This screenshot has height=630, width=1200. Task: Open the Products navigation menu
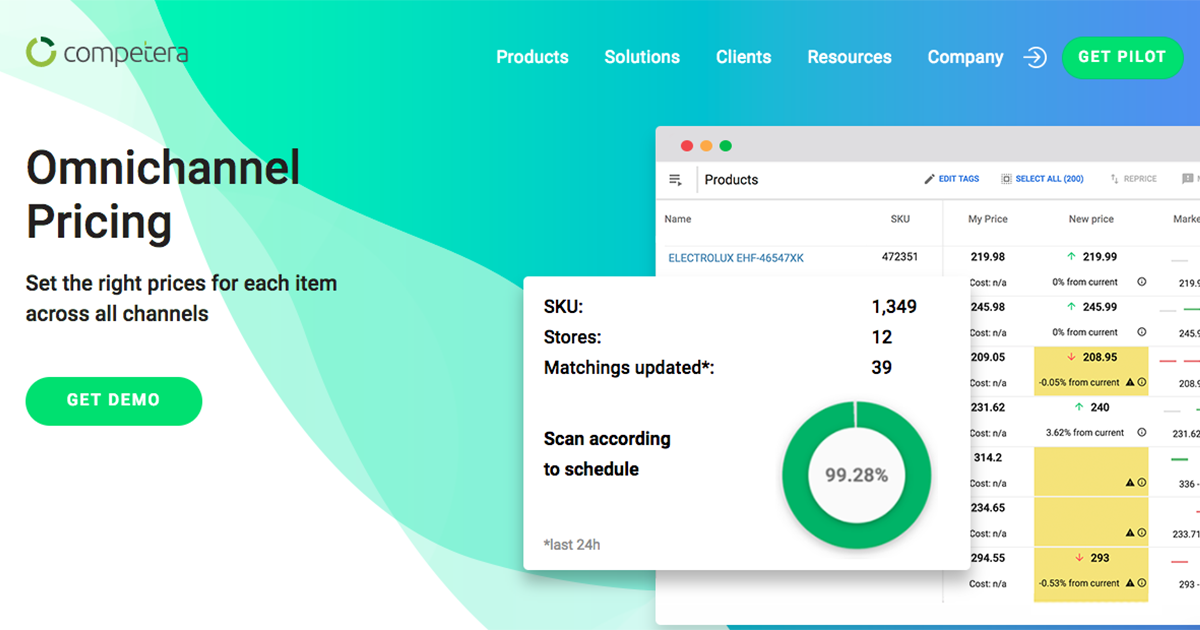coord(532,57)
